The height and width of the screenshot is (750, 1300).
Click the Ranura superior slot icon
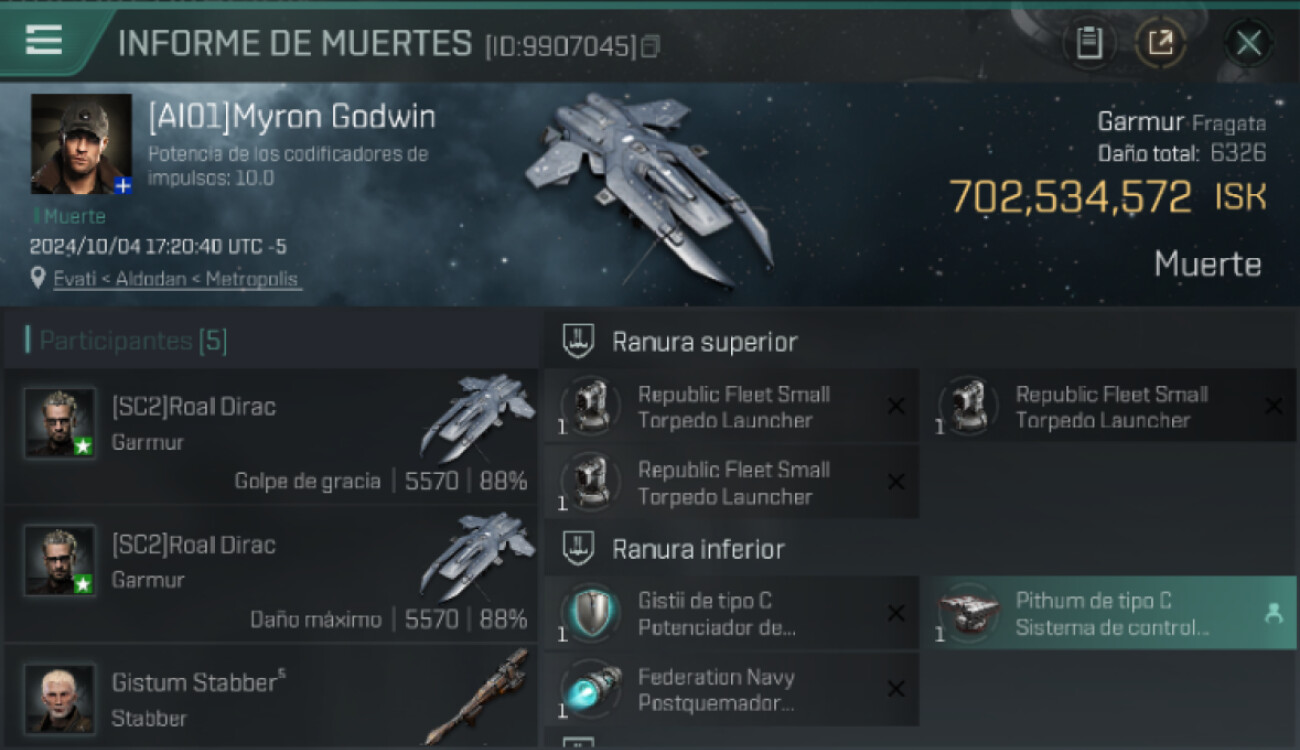(x=578, y=341)
